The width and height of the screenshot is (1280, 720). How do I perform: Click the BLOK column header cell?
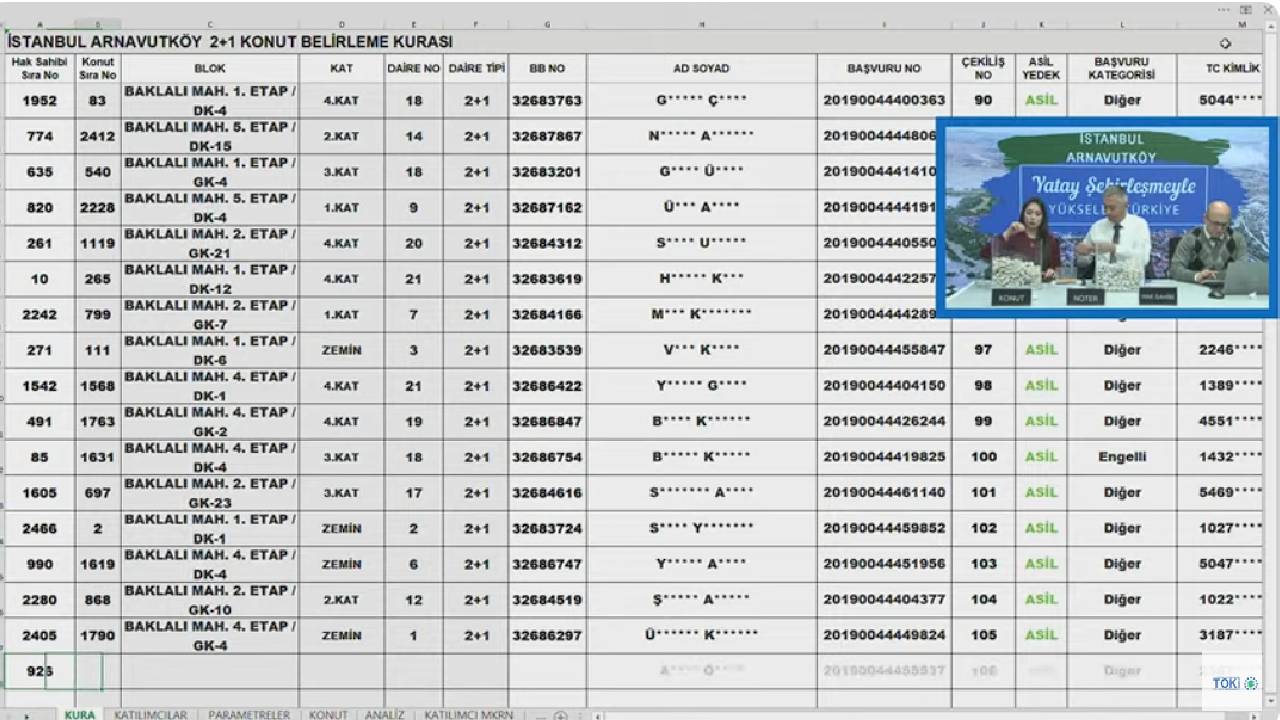tap(210, 68)
